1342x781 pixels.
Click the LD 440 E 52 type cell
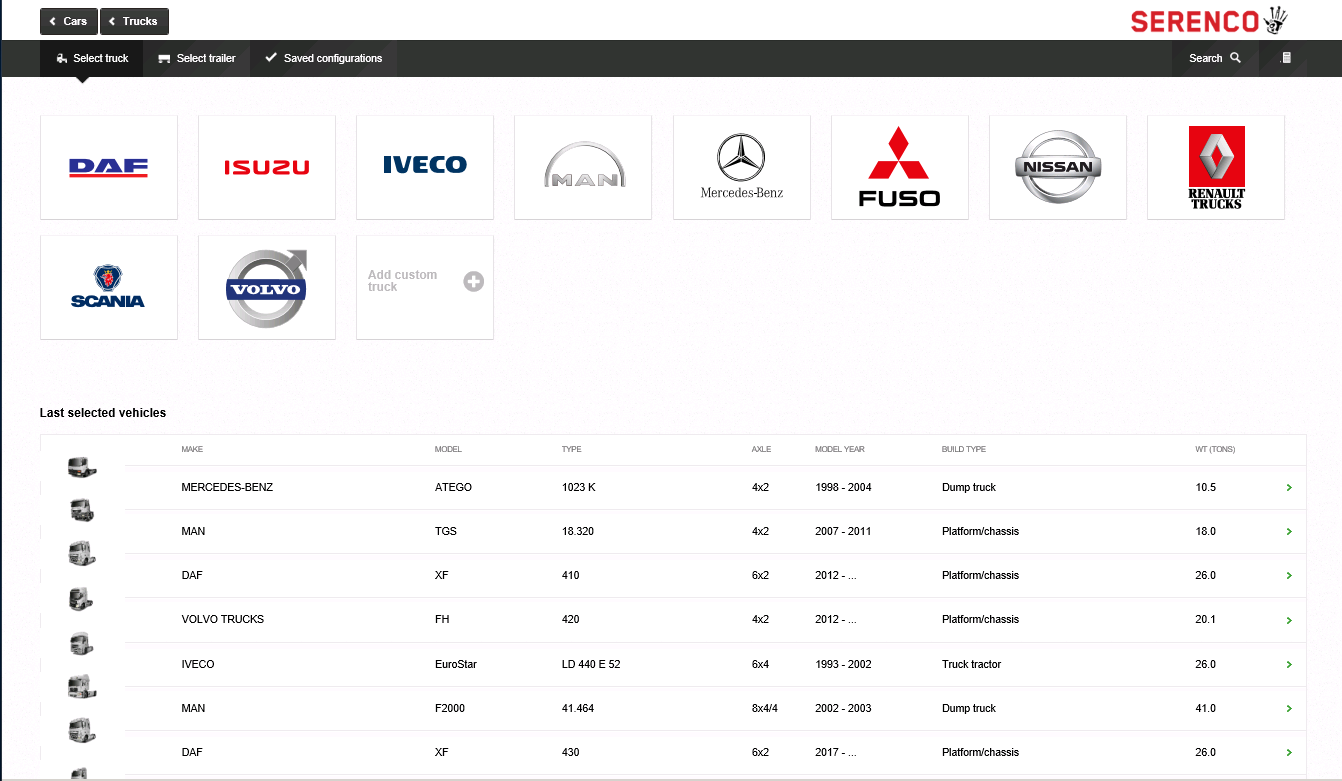pyautogui.click(x=591, y=665)
